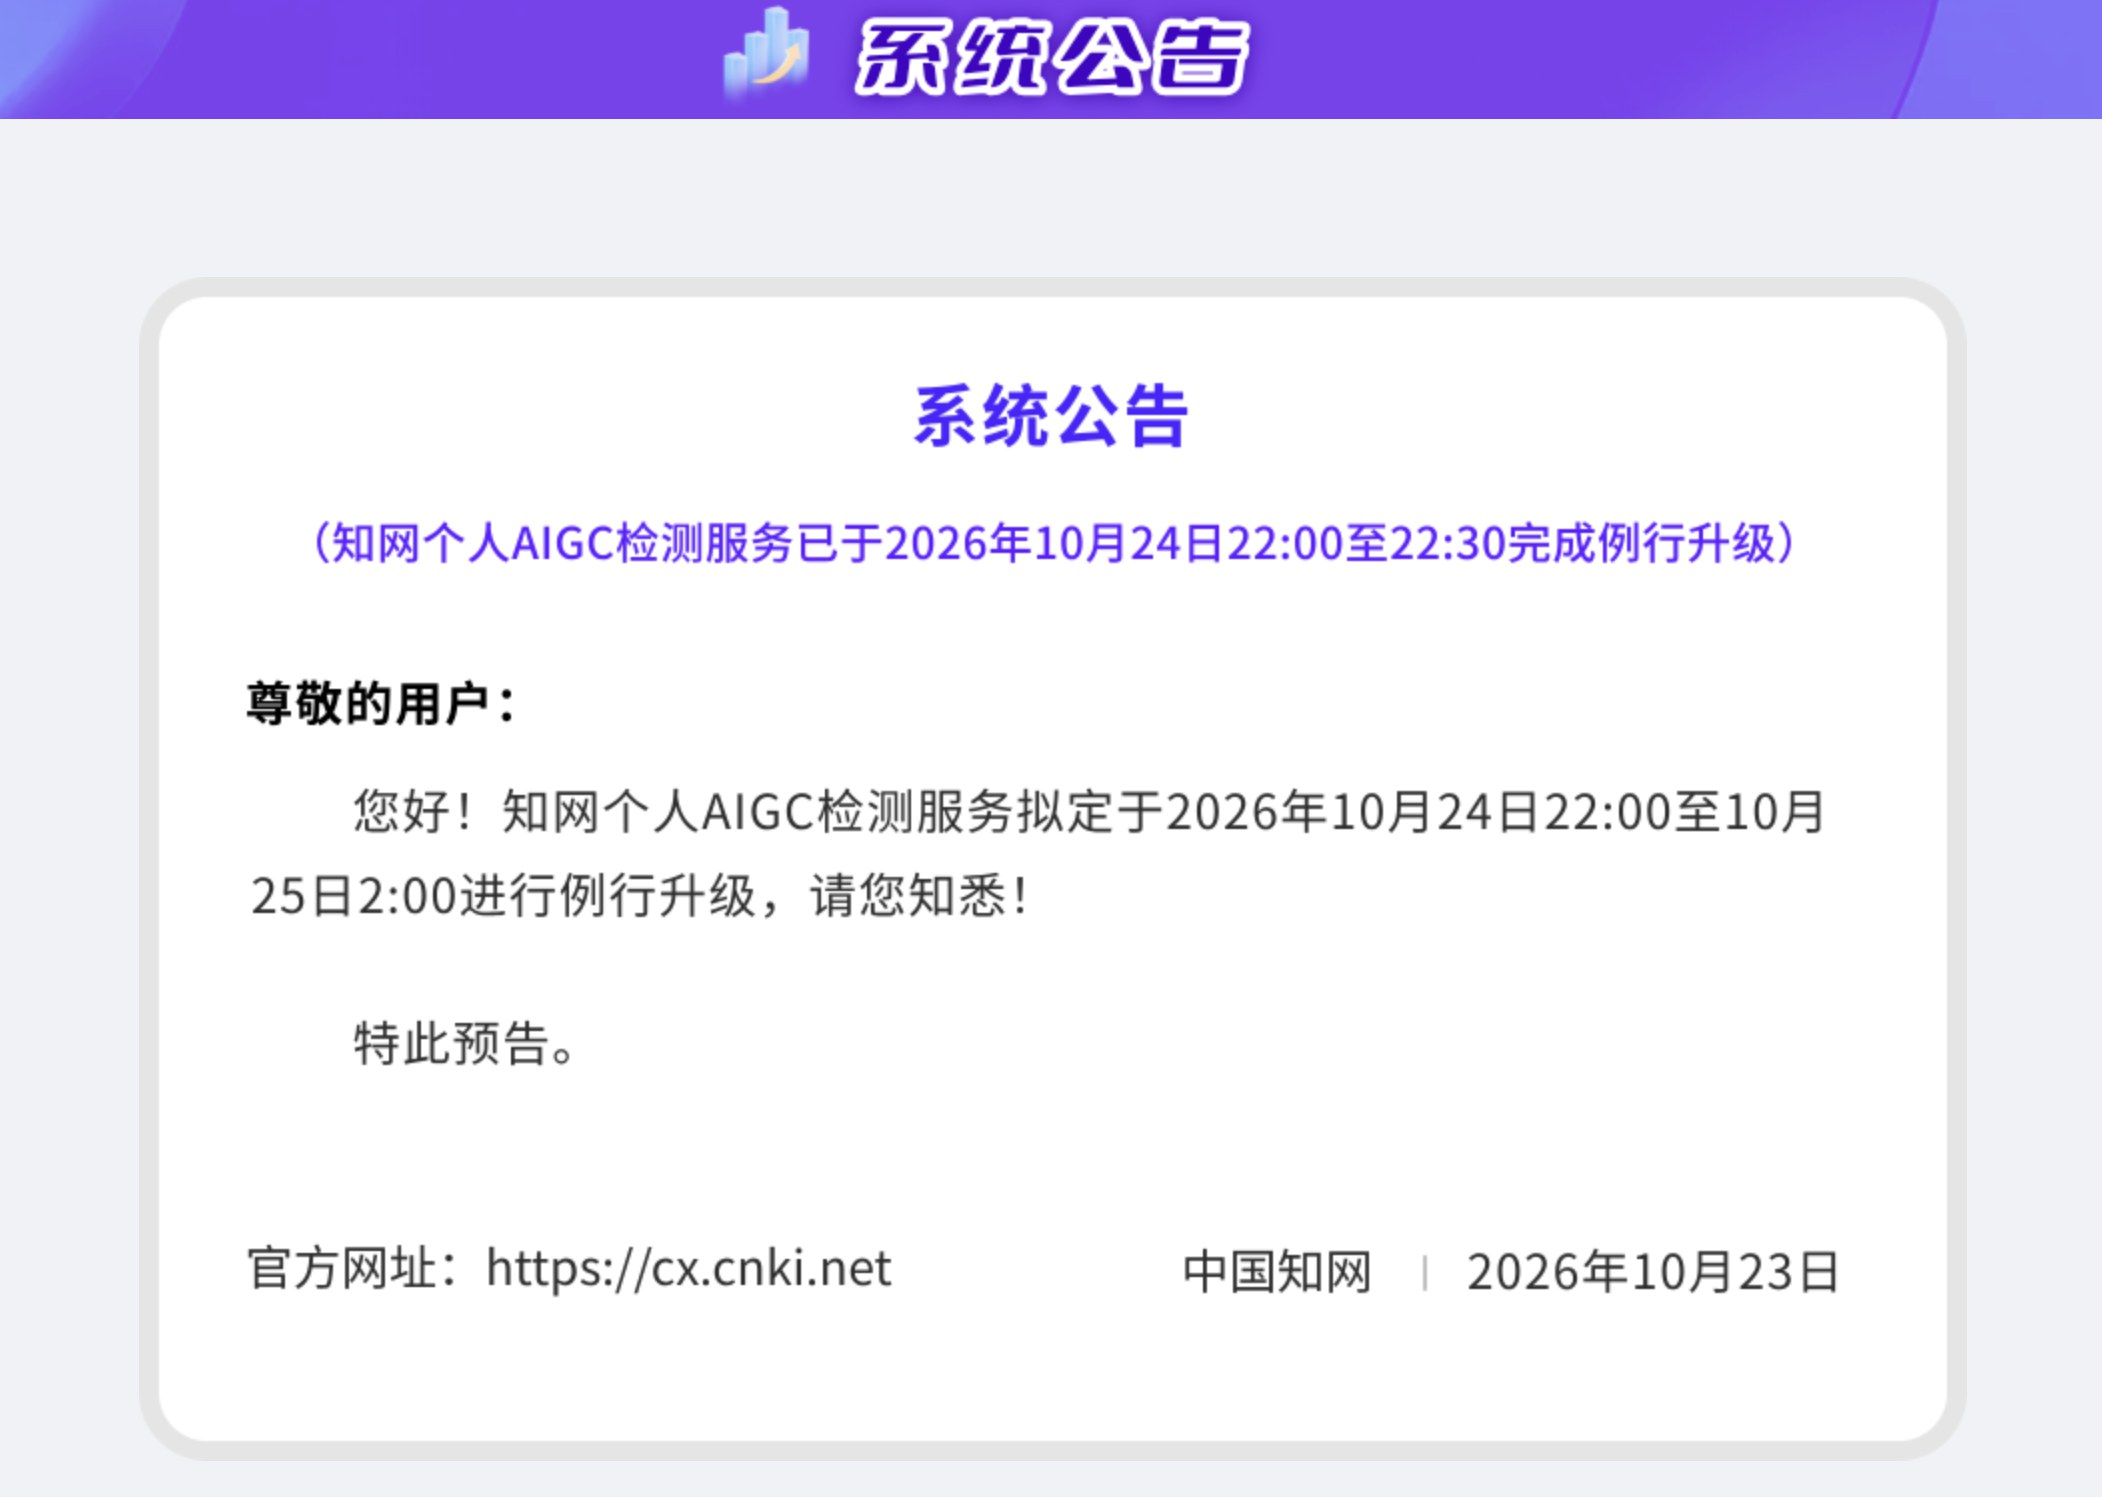The height and width of the screenshot is (1497, 2102).
Task: Click the date '2026年10月23日'
Action: tap(1652, 1272)
